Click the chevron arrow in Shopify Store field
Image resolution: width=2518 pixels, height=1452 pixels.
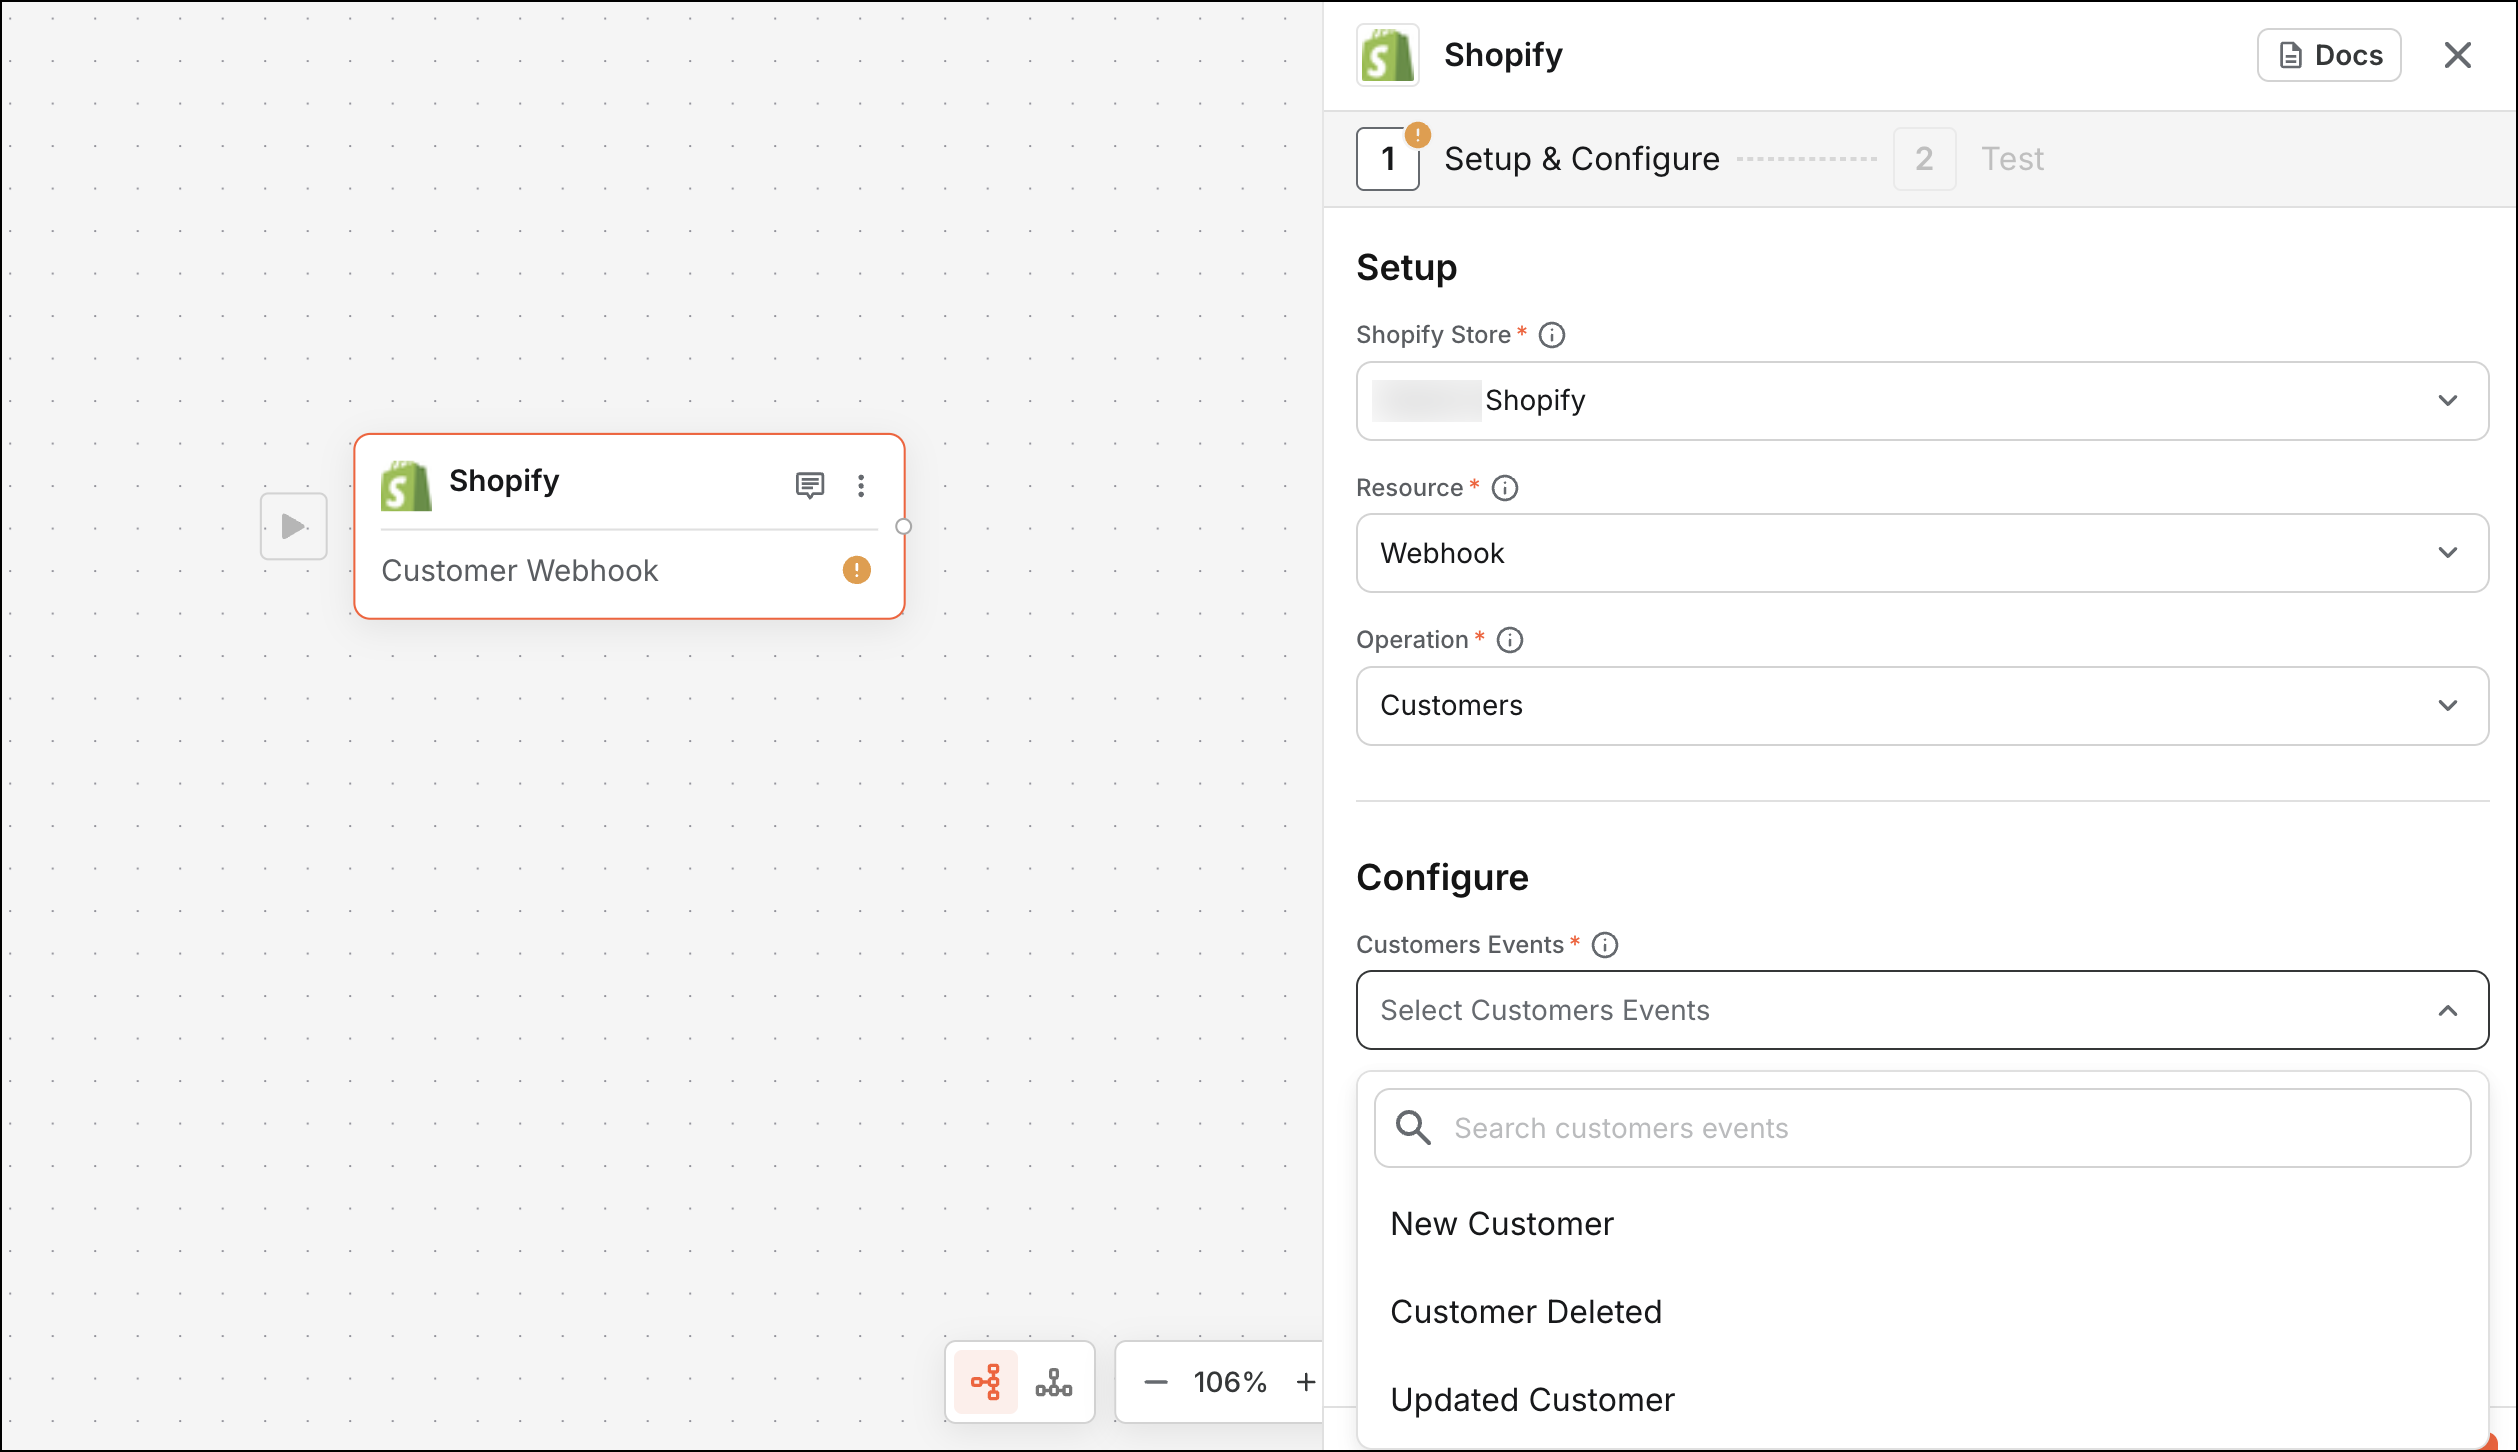pos(2448,401)
